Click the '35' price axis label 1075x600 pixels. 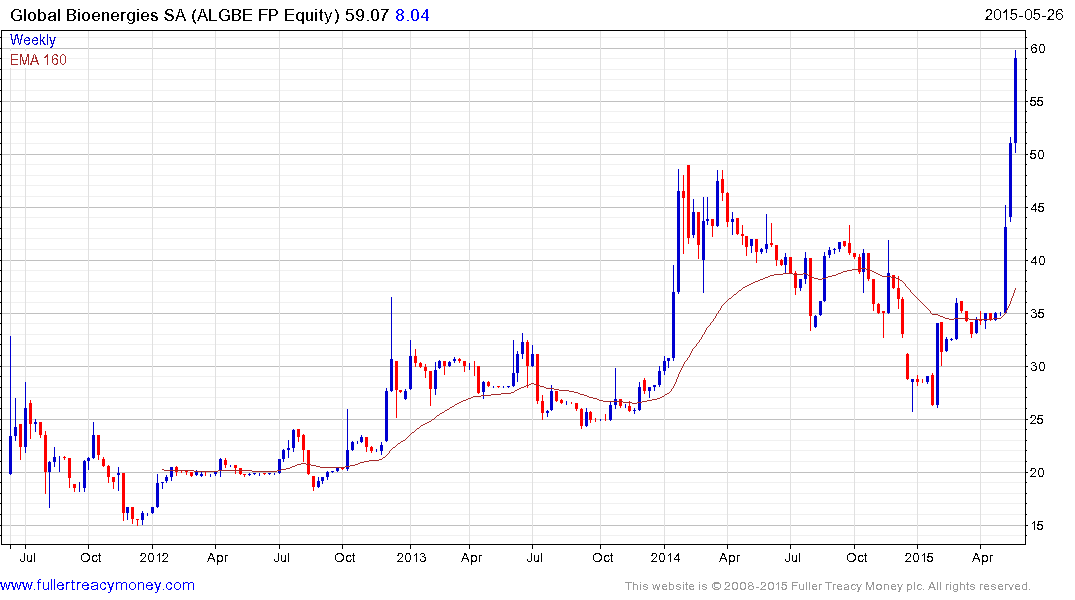(1037, 313)
